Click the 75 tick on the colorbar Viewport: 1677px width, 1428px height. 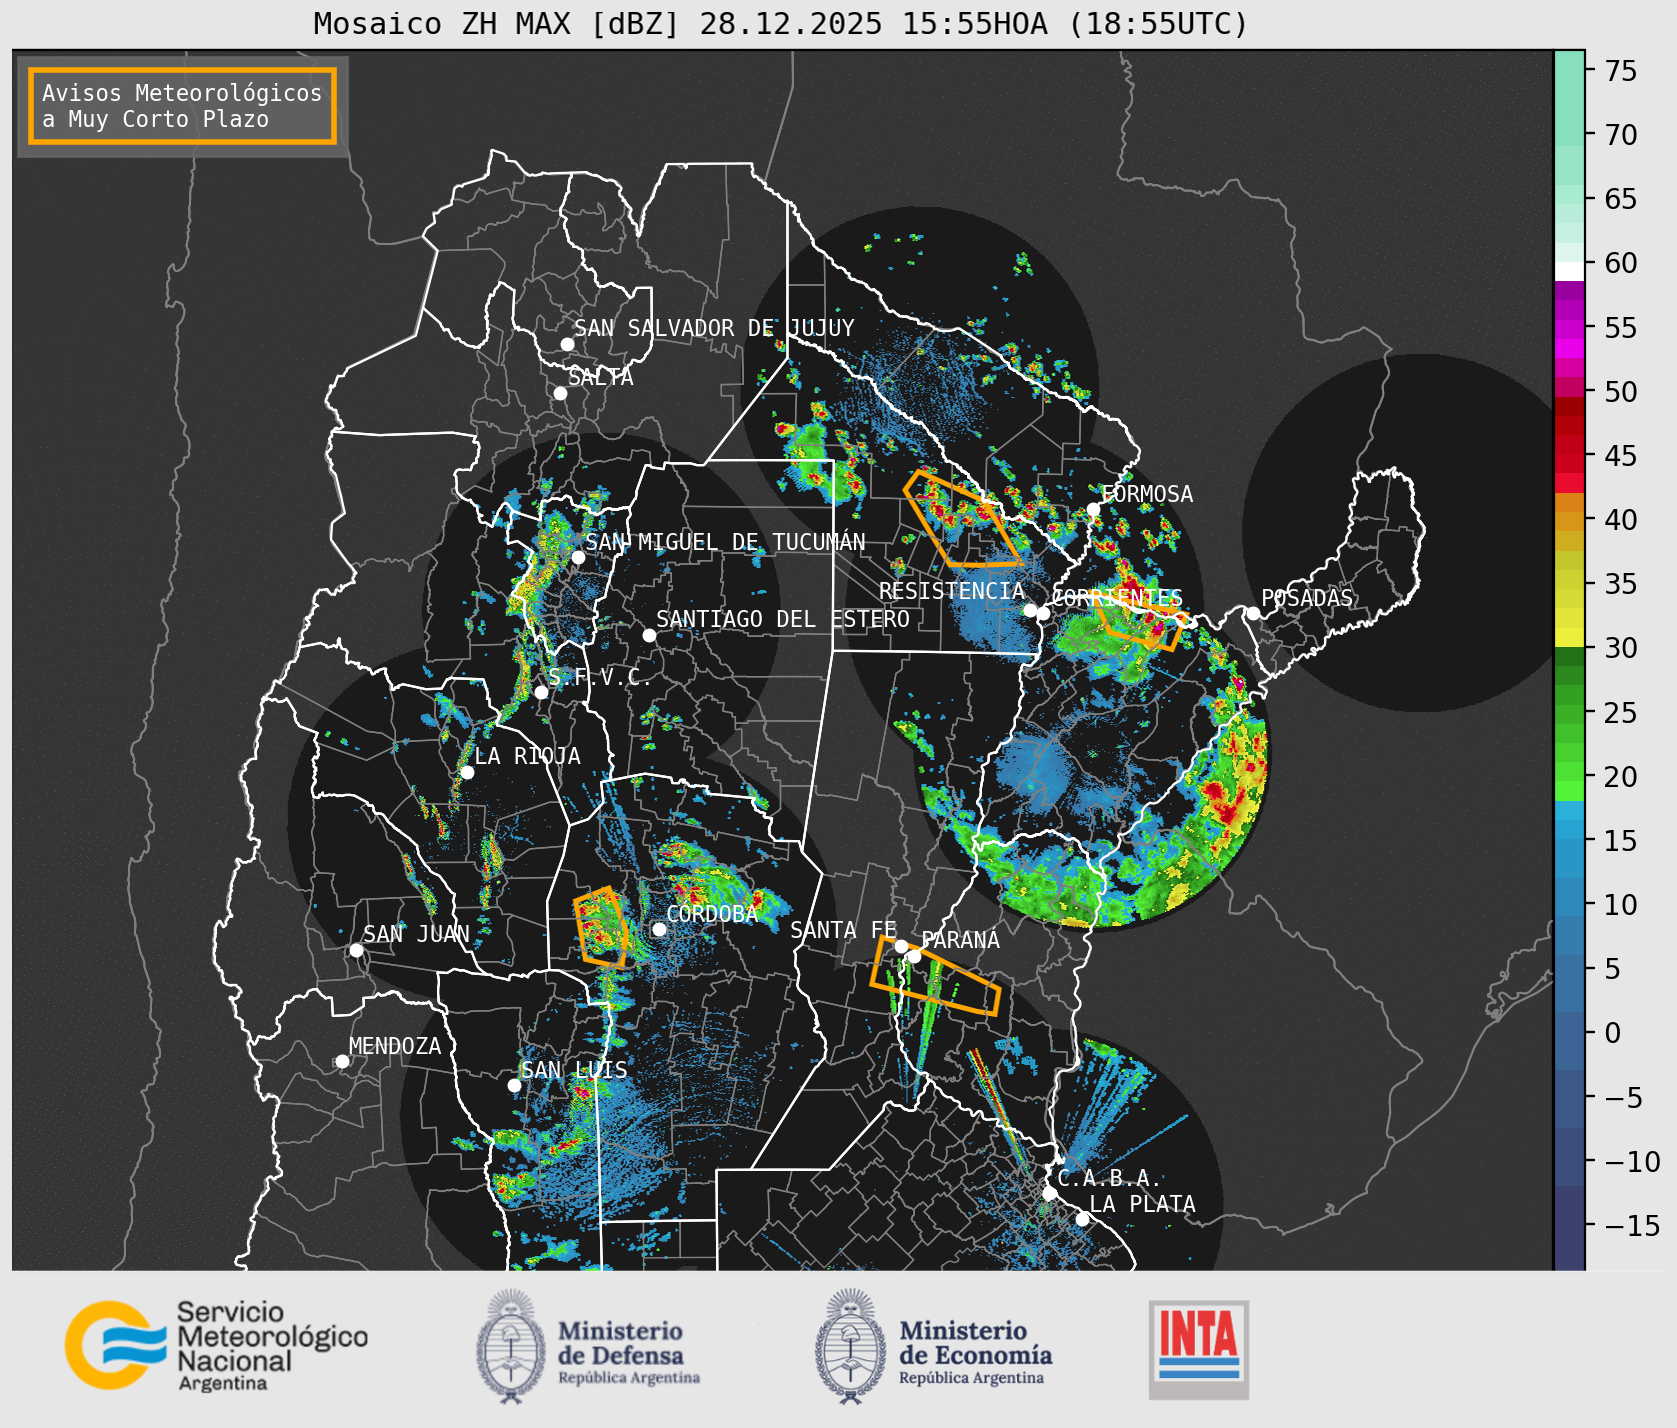pyautogui.click(x=1621, y=71)
